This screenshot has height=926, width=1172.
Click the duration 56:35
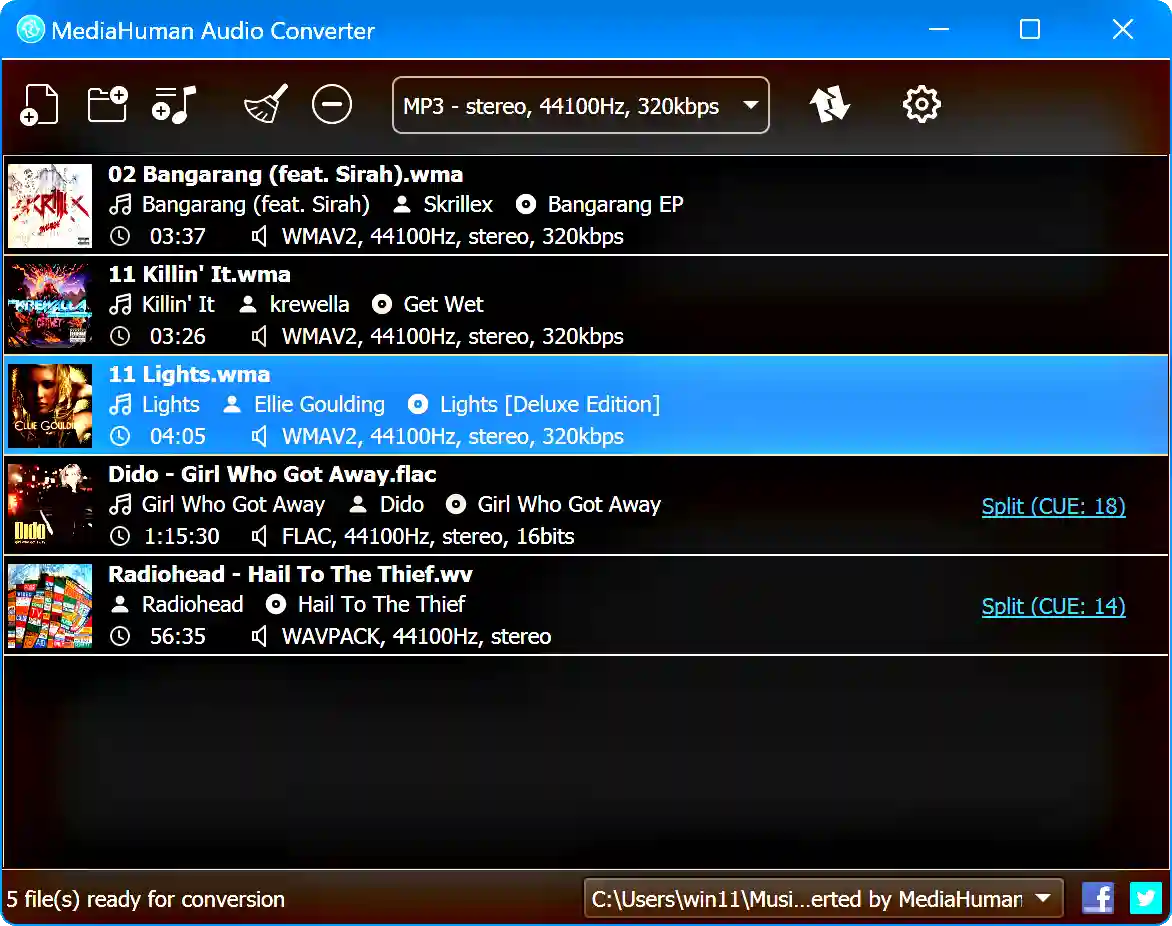[178, 637]
